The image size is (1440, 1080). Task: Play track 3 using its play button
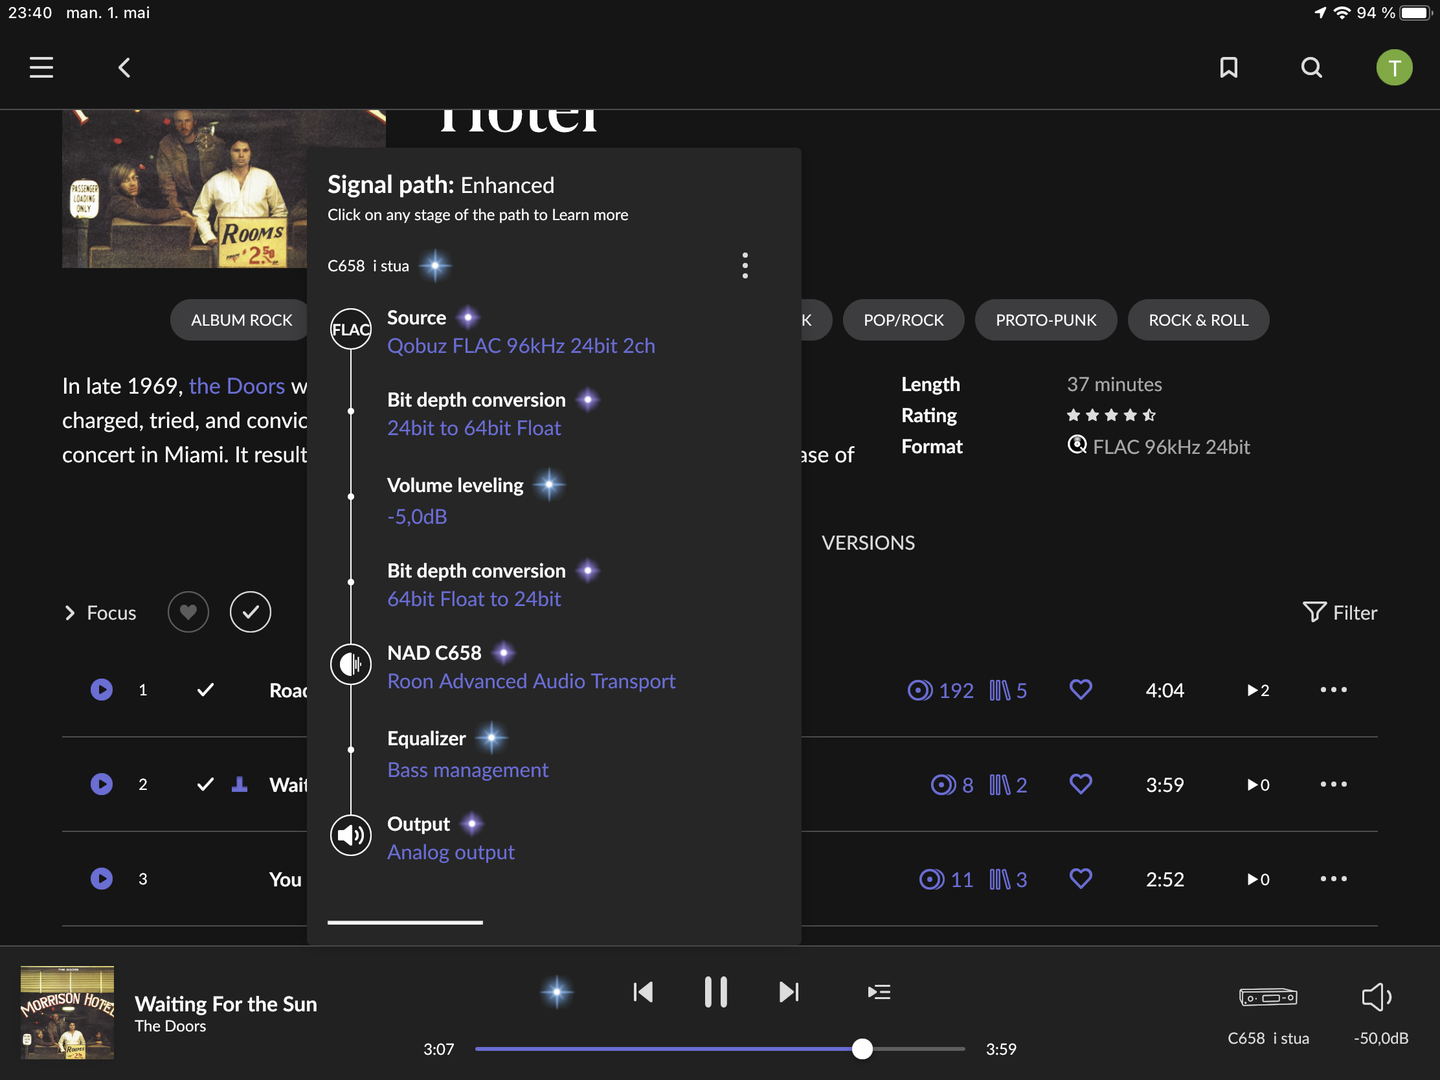pos(102,879)
